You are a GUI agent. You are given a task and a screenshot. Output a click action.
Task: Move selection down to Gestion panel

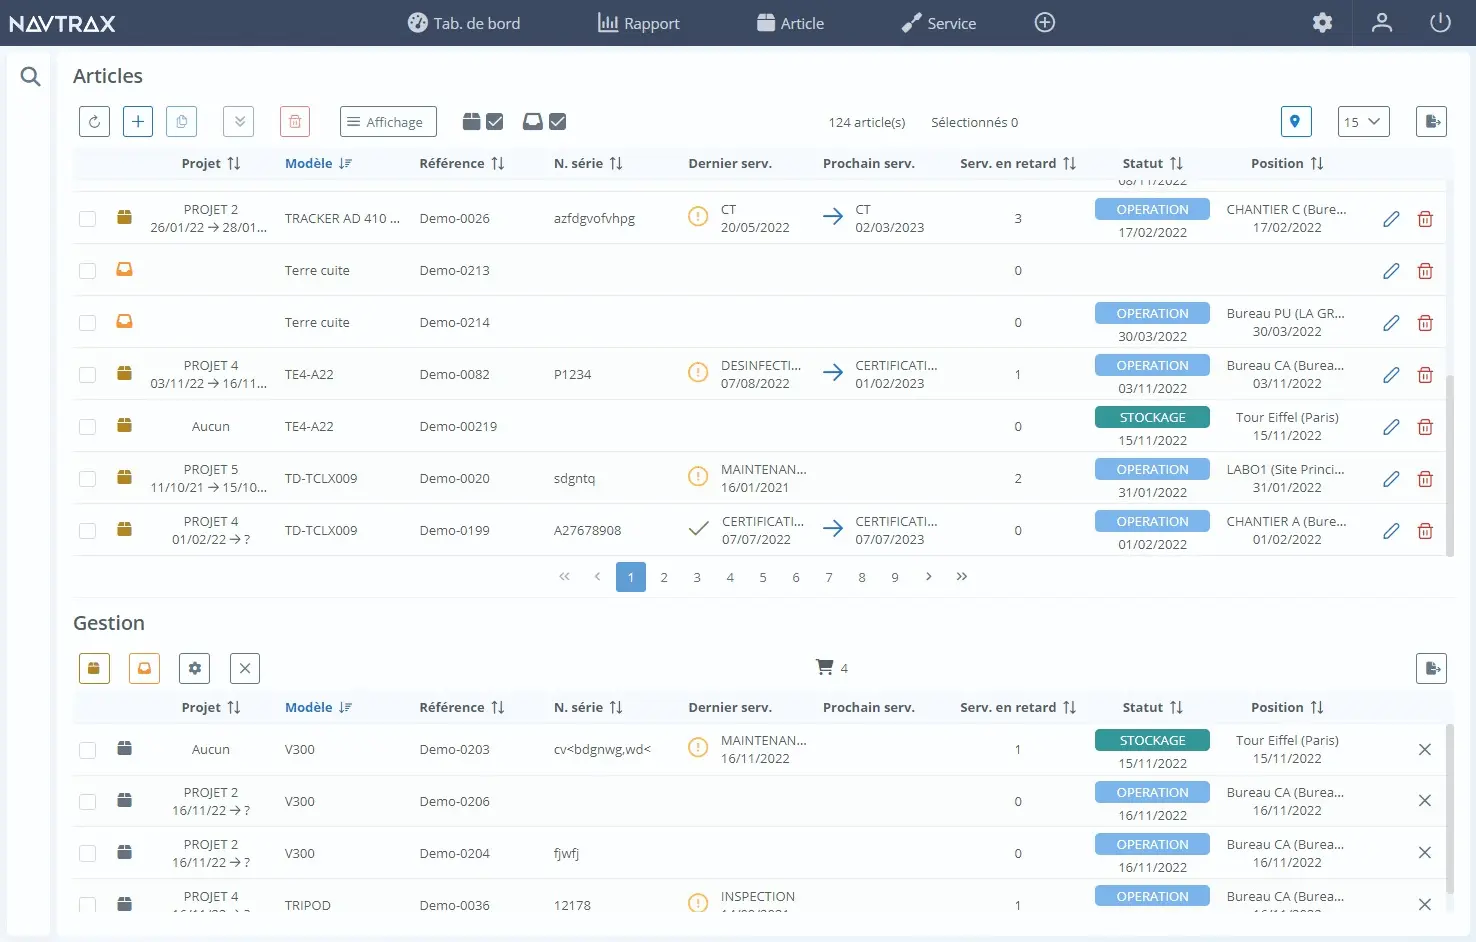pyautogui.click(x=239, y=122)
